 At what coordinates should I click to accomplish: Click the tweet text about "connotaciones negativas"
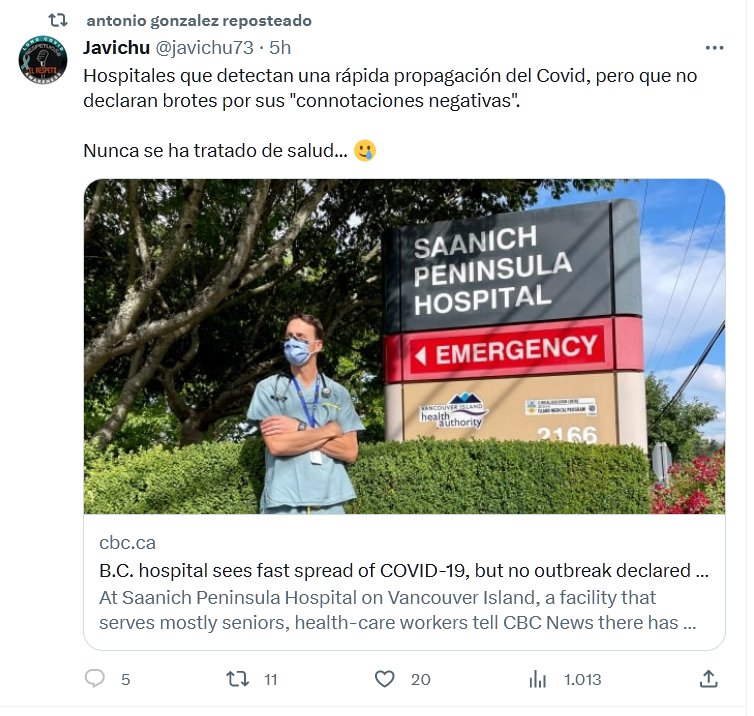[390, 89]
